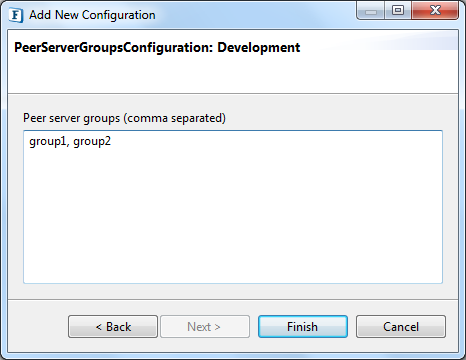Minimize the Add New Configuration dialog

click(371, 11)
